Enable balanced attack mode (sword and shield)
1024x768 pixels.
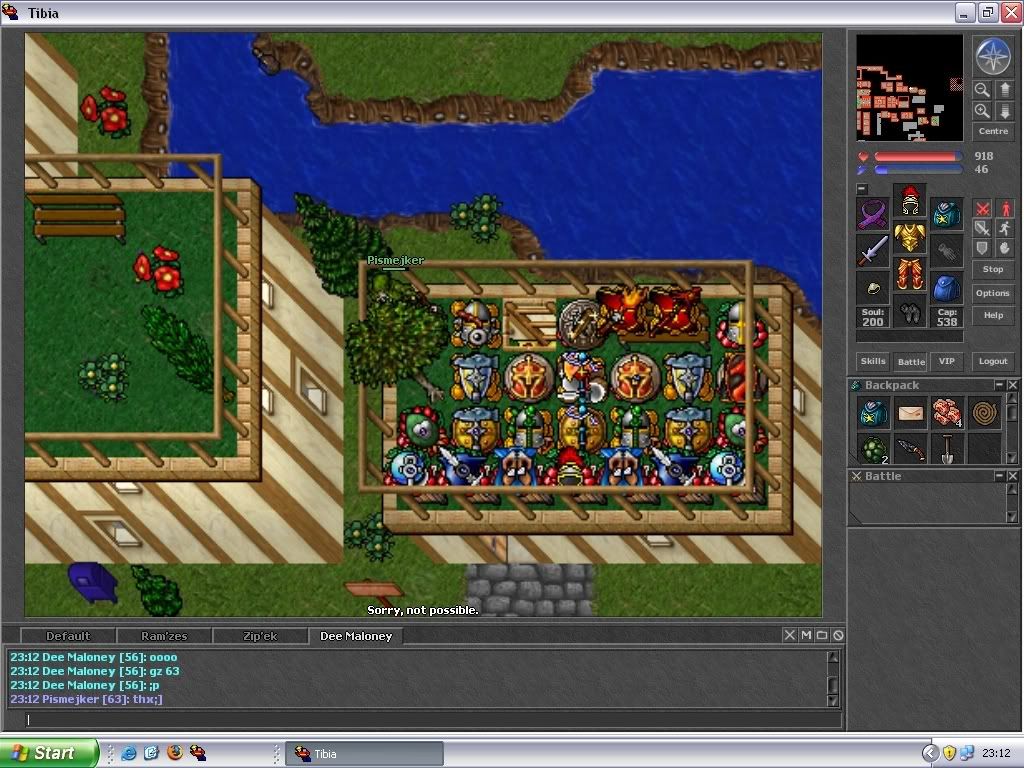(982, 228)
